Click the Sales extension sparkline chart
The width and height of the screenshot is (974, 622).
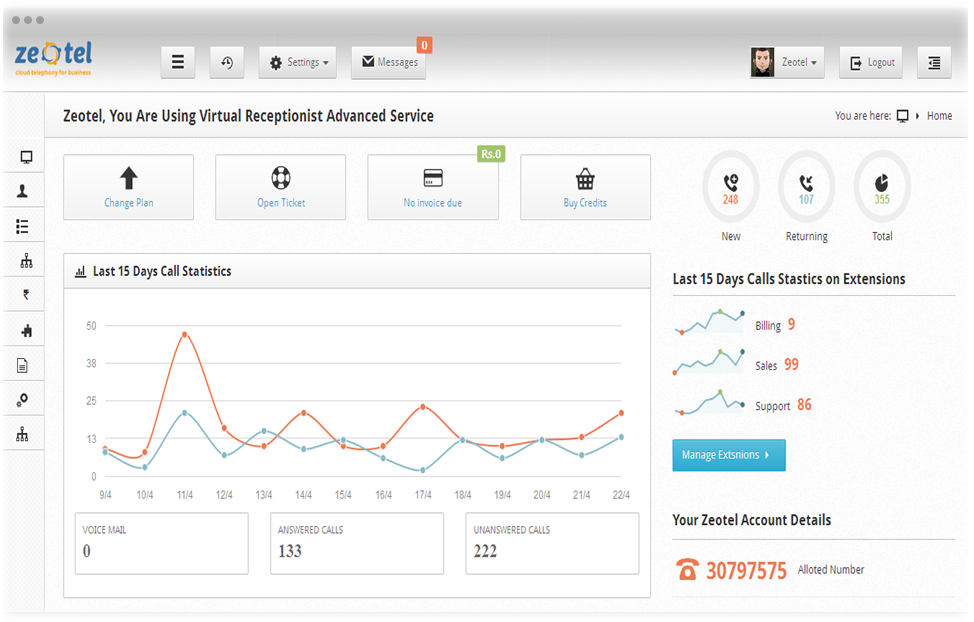click(709, 362)
